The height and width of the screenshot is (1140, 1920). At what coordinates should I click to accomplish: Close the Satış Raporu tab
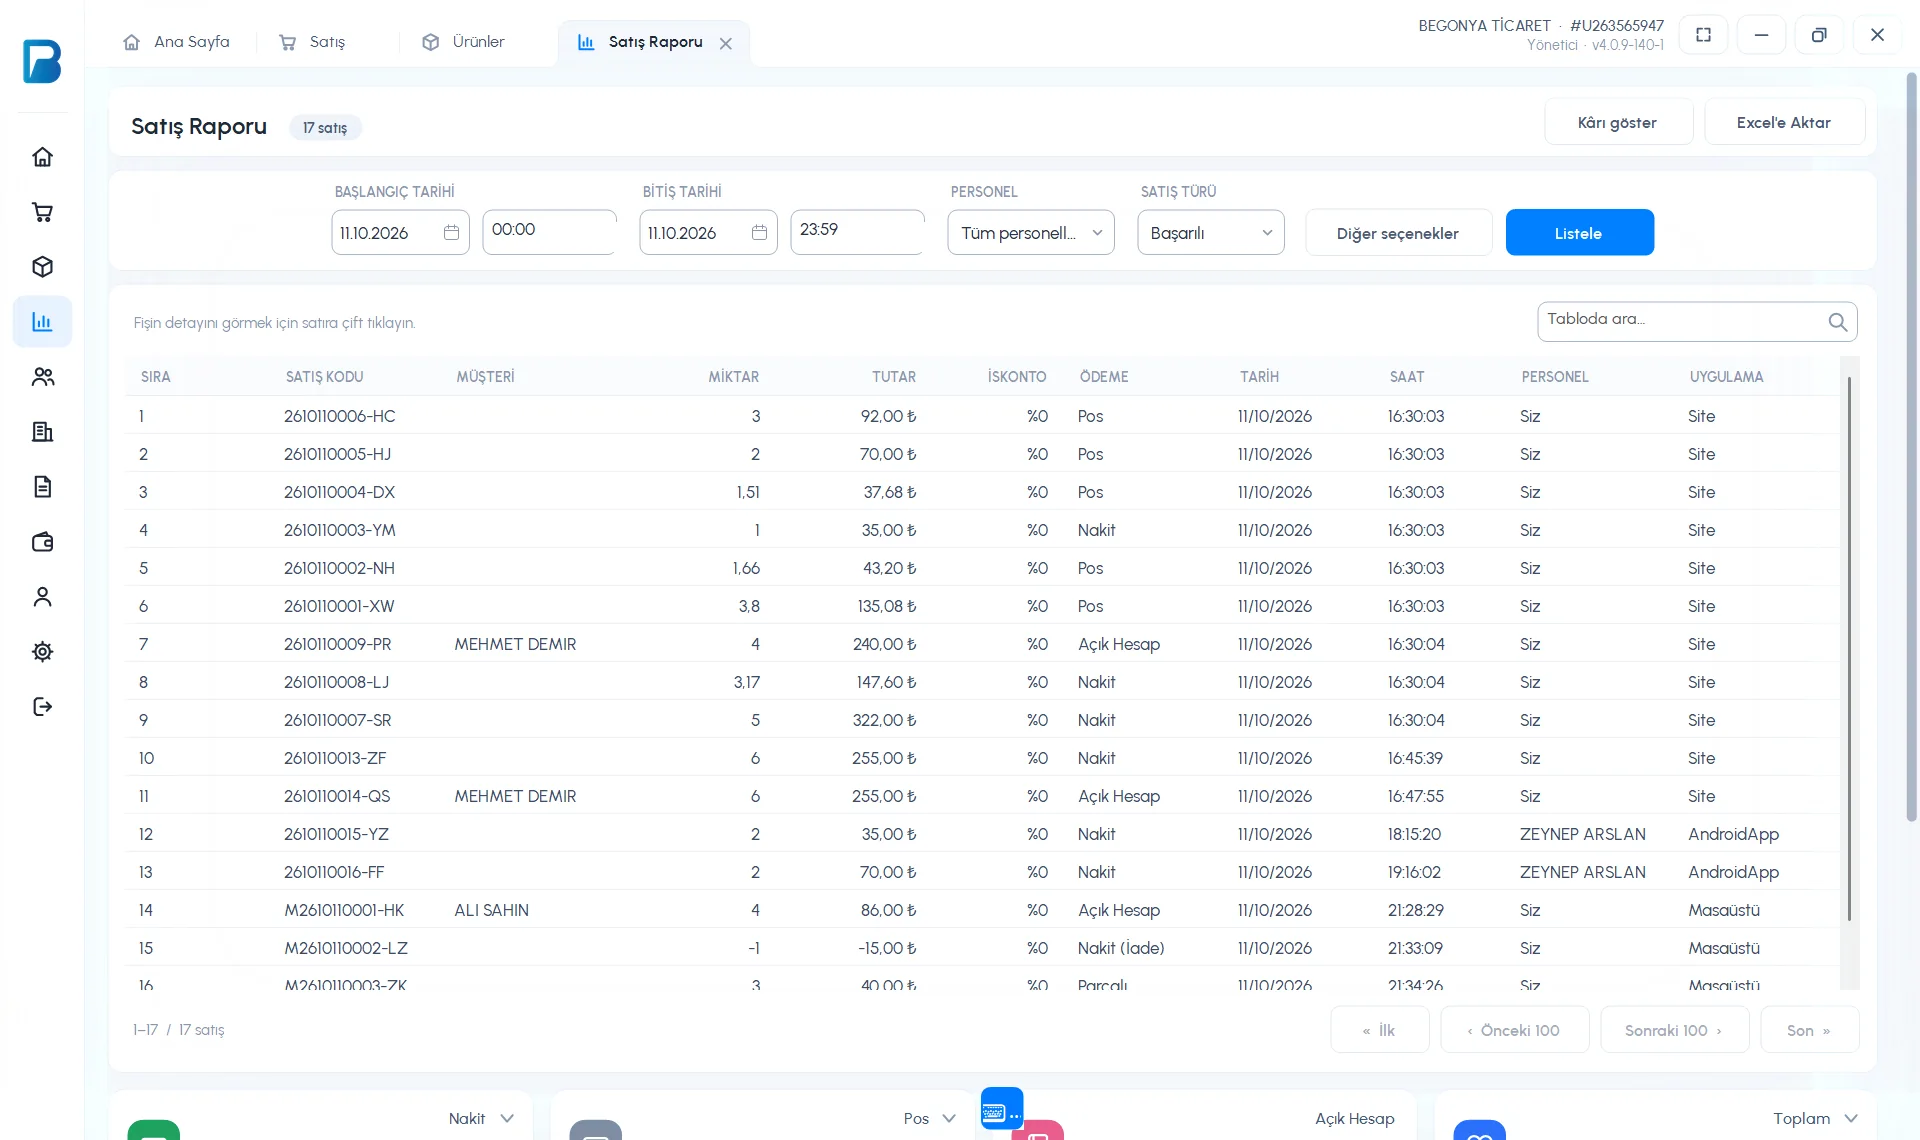[x=726, y=43]
